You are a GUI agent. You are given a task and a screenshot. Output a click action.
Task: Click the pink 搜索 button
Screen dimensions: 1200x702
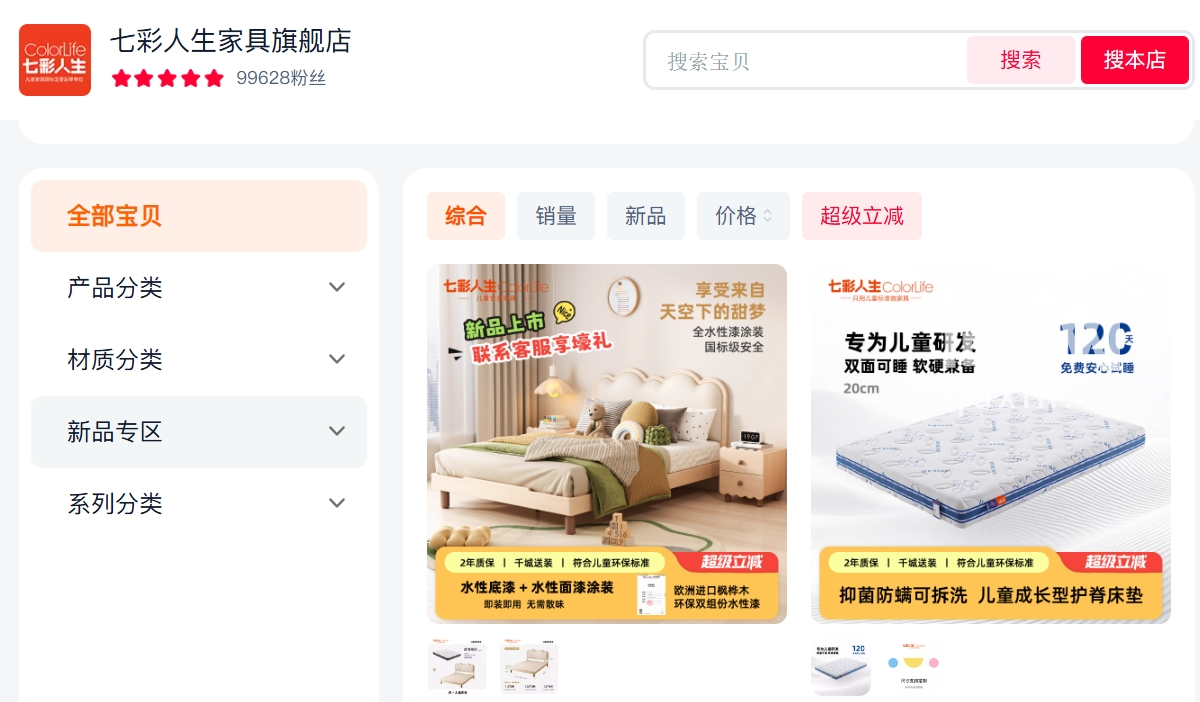(1021, 60)
